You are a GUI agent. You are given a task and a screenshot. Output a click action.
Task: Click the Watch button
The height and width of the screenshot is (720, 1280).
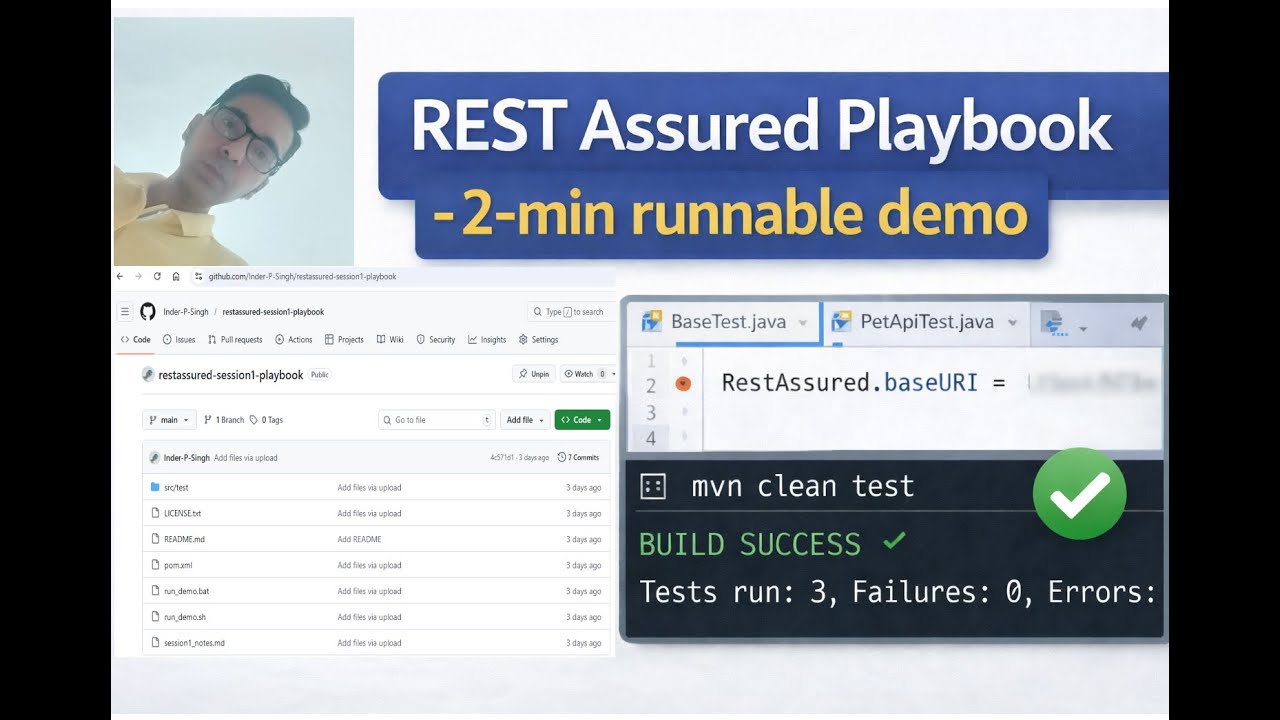coord(588,374)
